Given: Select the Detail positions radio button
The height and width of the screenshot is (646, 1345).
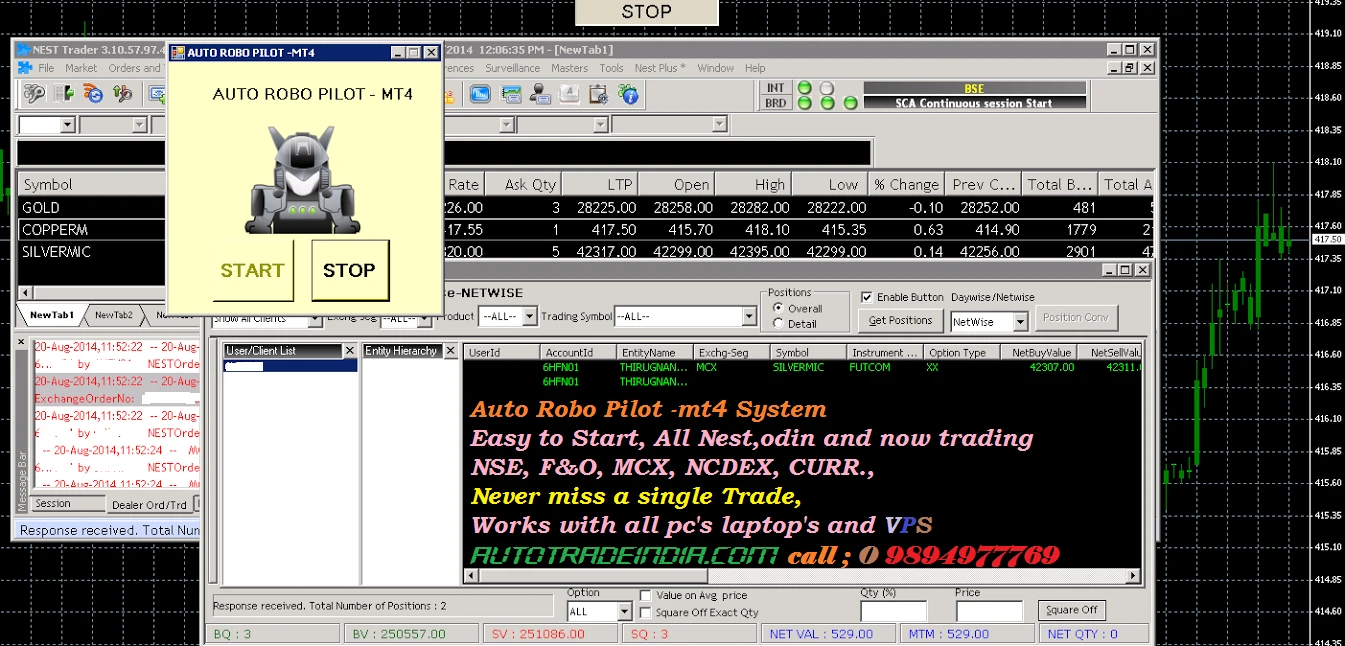Looking at the screenshot, I should tap(779, 324).
